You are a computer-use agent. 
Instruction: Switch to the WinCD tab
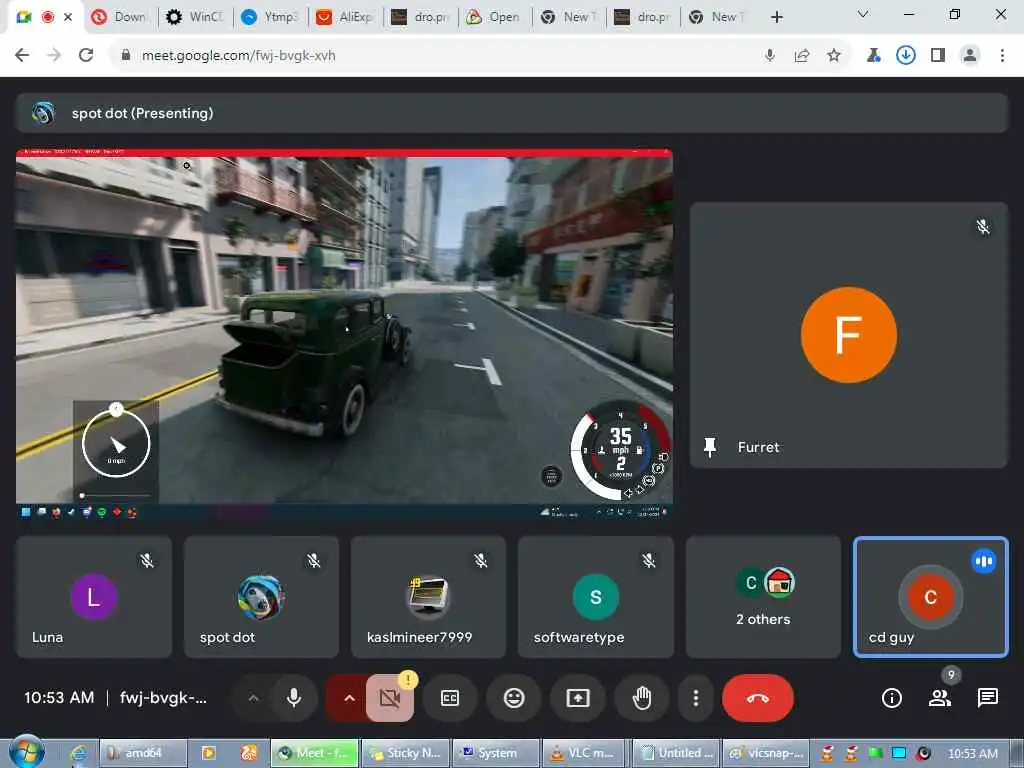coord(195,17)
